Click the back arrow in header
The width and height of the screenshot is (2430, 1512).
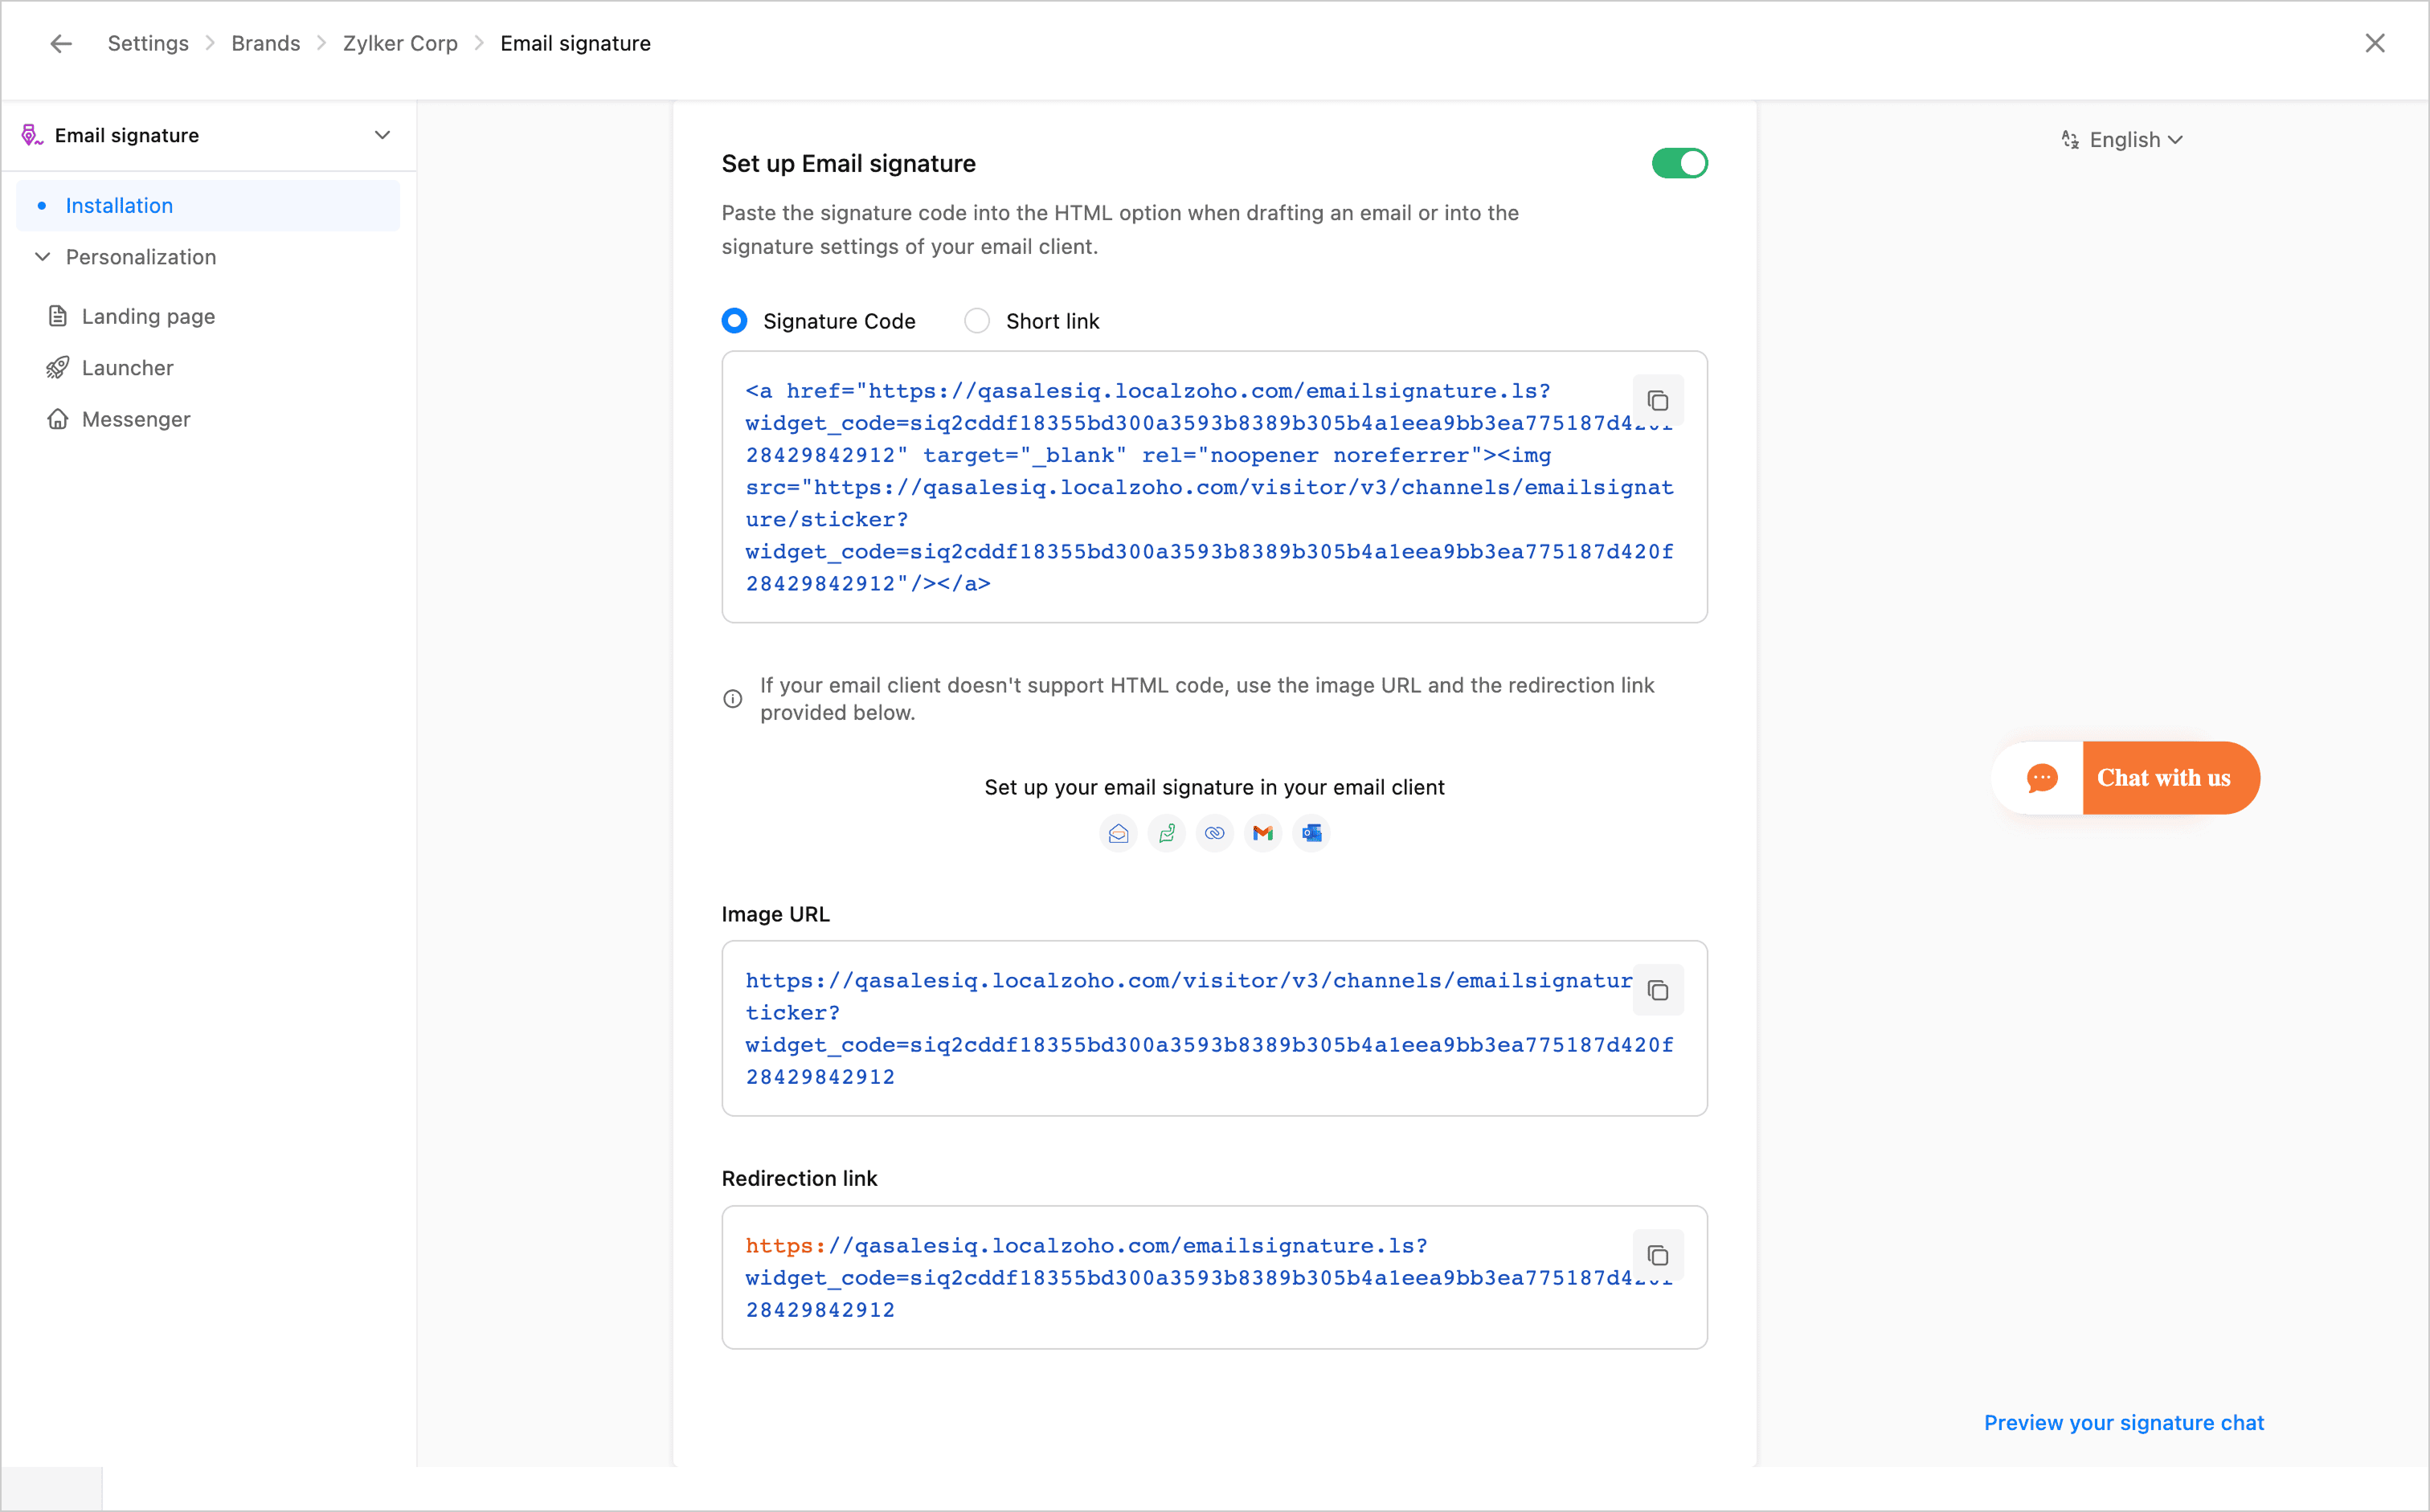point(61,43)
